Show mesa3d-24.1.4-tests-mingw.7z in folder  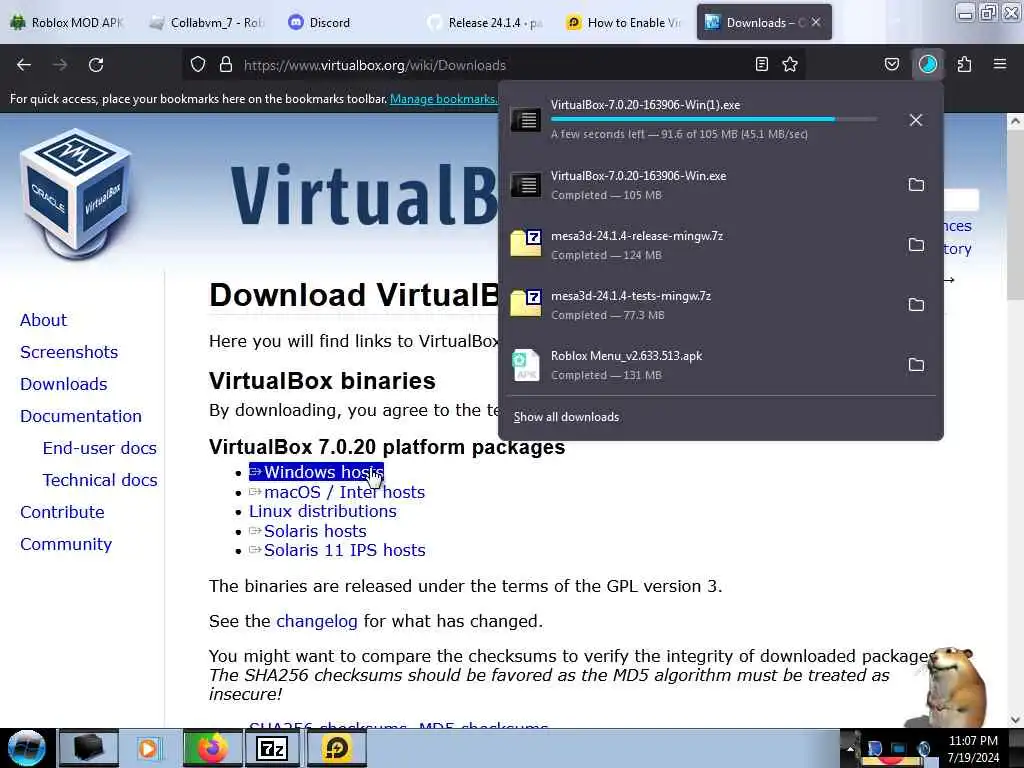[916, 305]
